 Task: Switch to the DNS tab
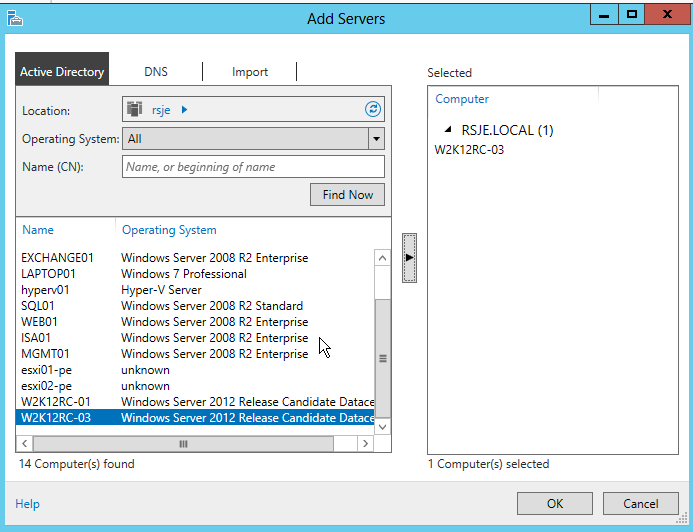click(x=156, y=72)
